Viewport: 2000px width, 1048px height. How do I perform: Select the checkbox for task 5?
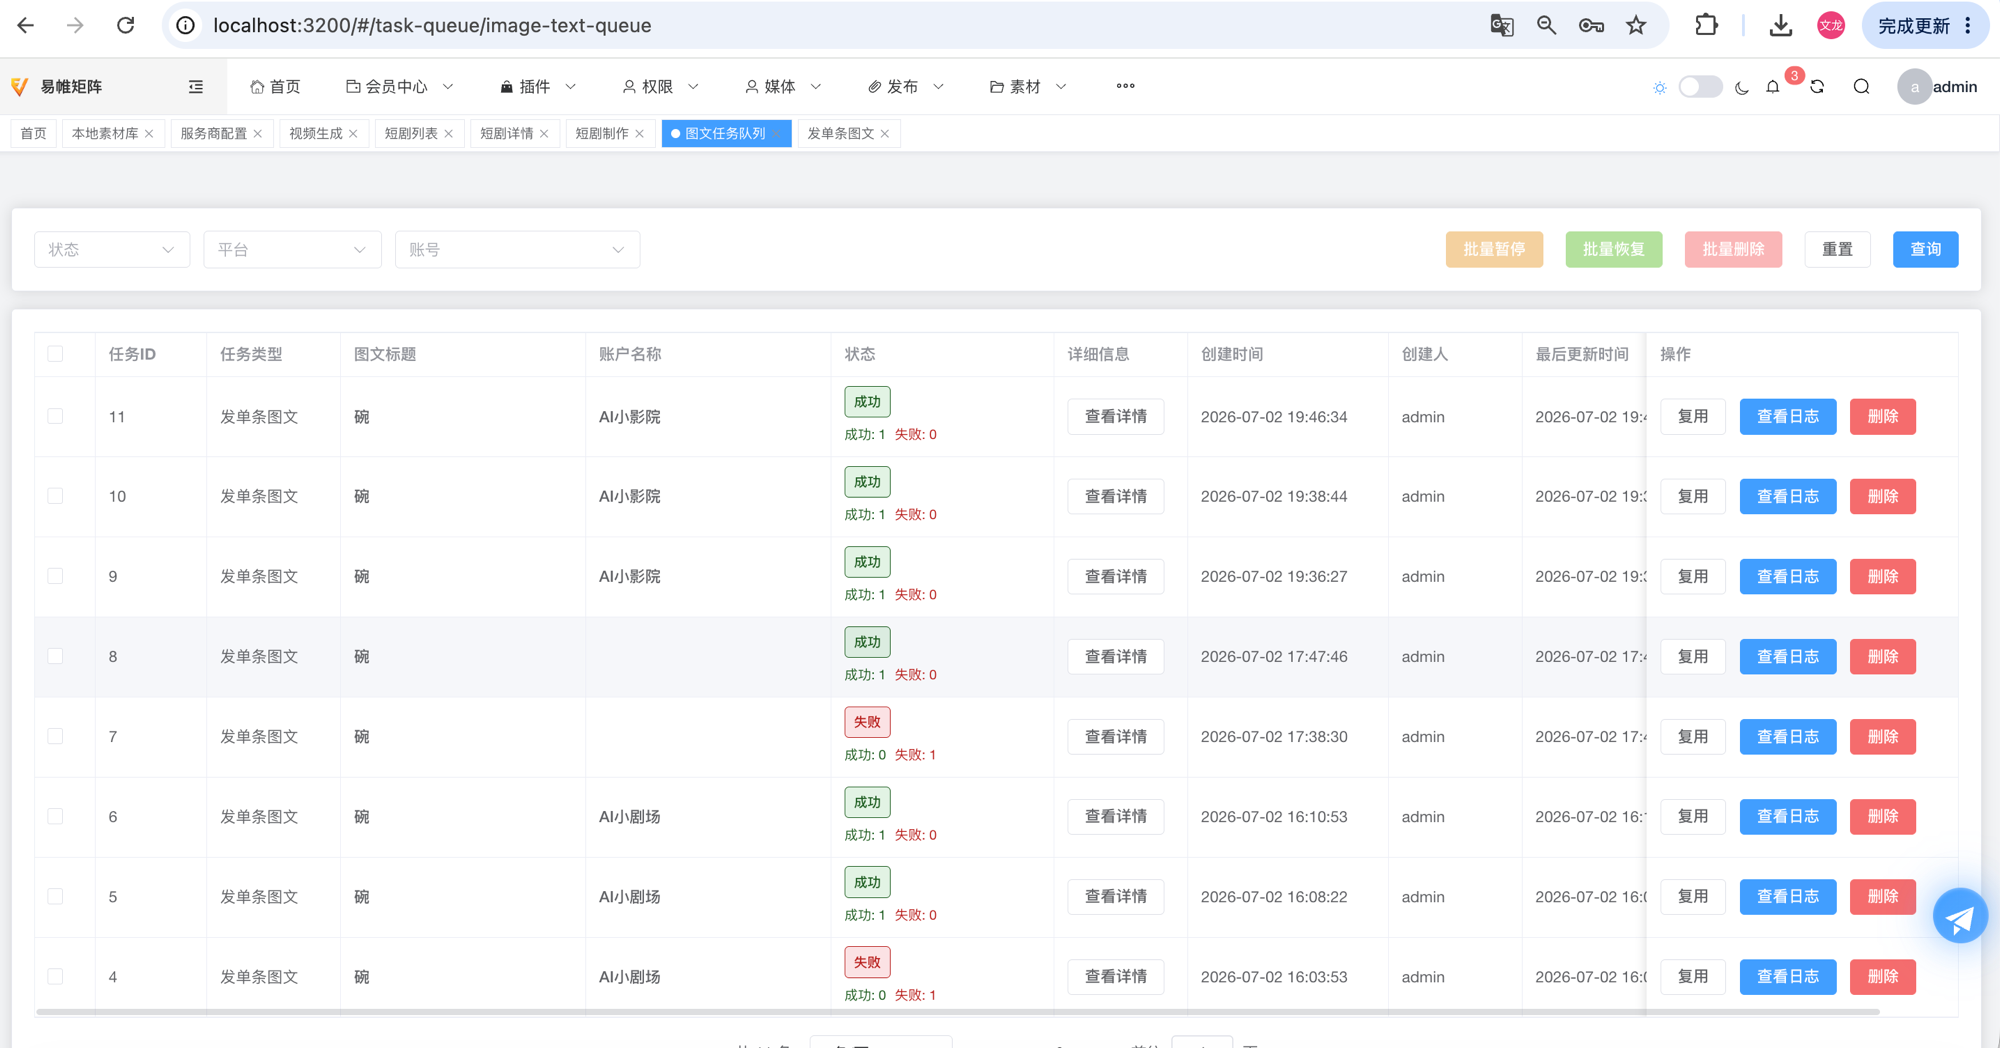(55, 896)
